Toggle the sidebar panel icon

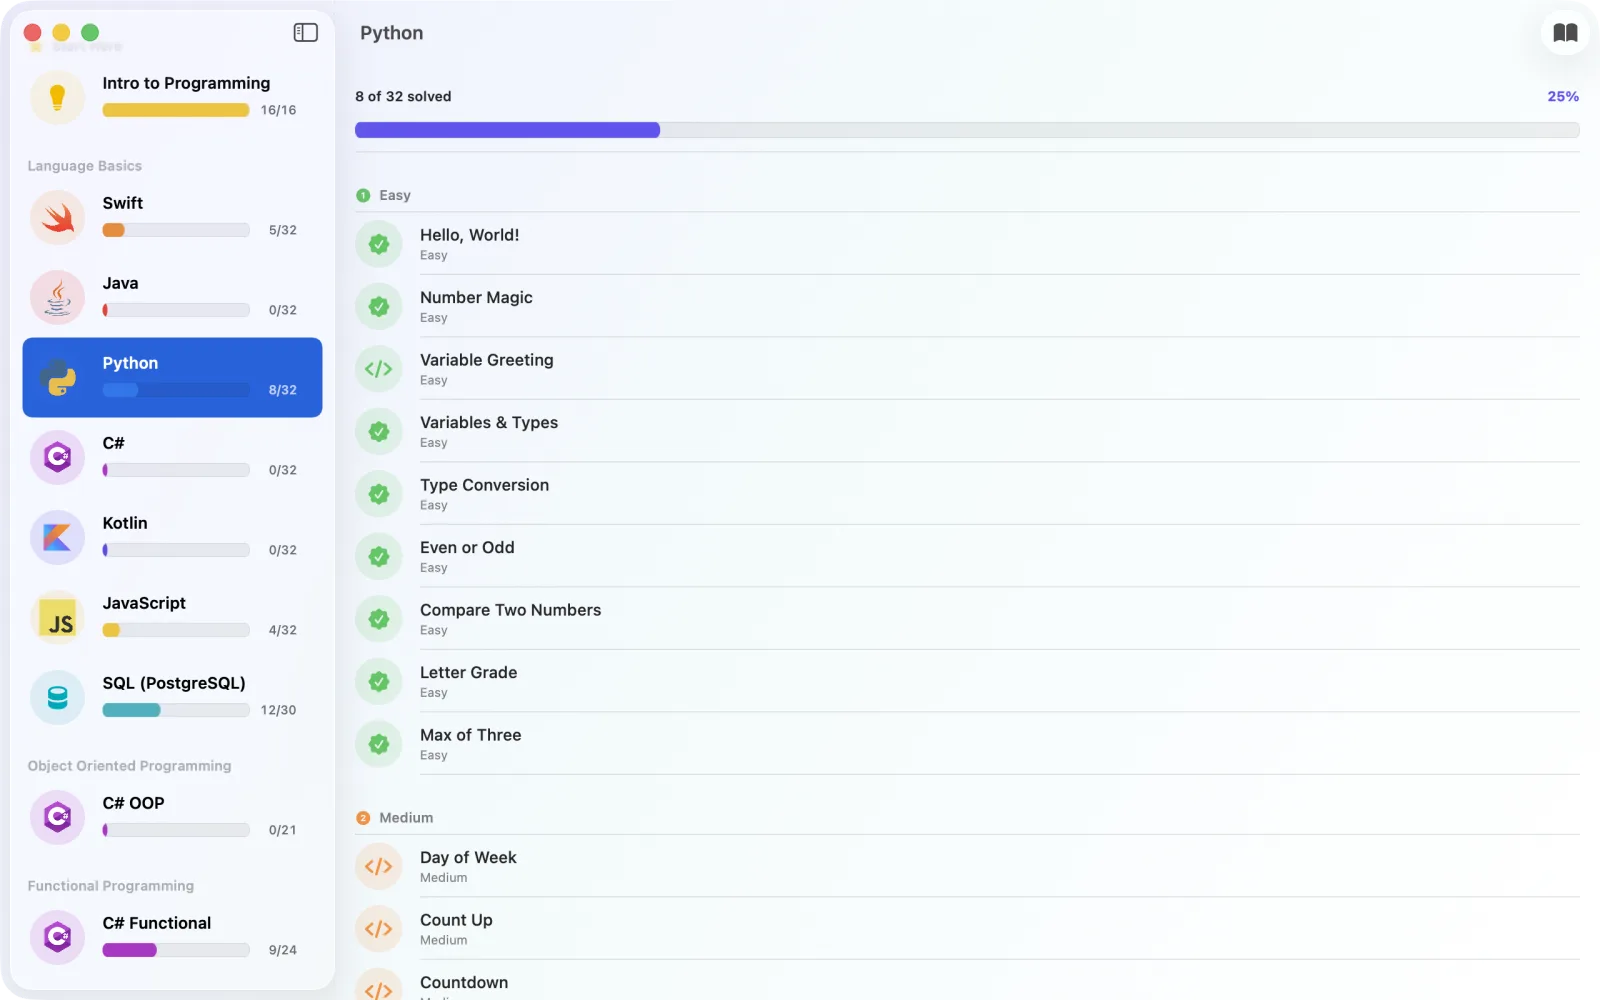click(x=305, y=33)
